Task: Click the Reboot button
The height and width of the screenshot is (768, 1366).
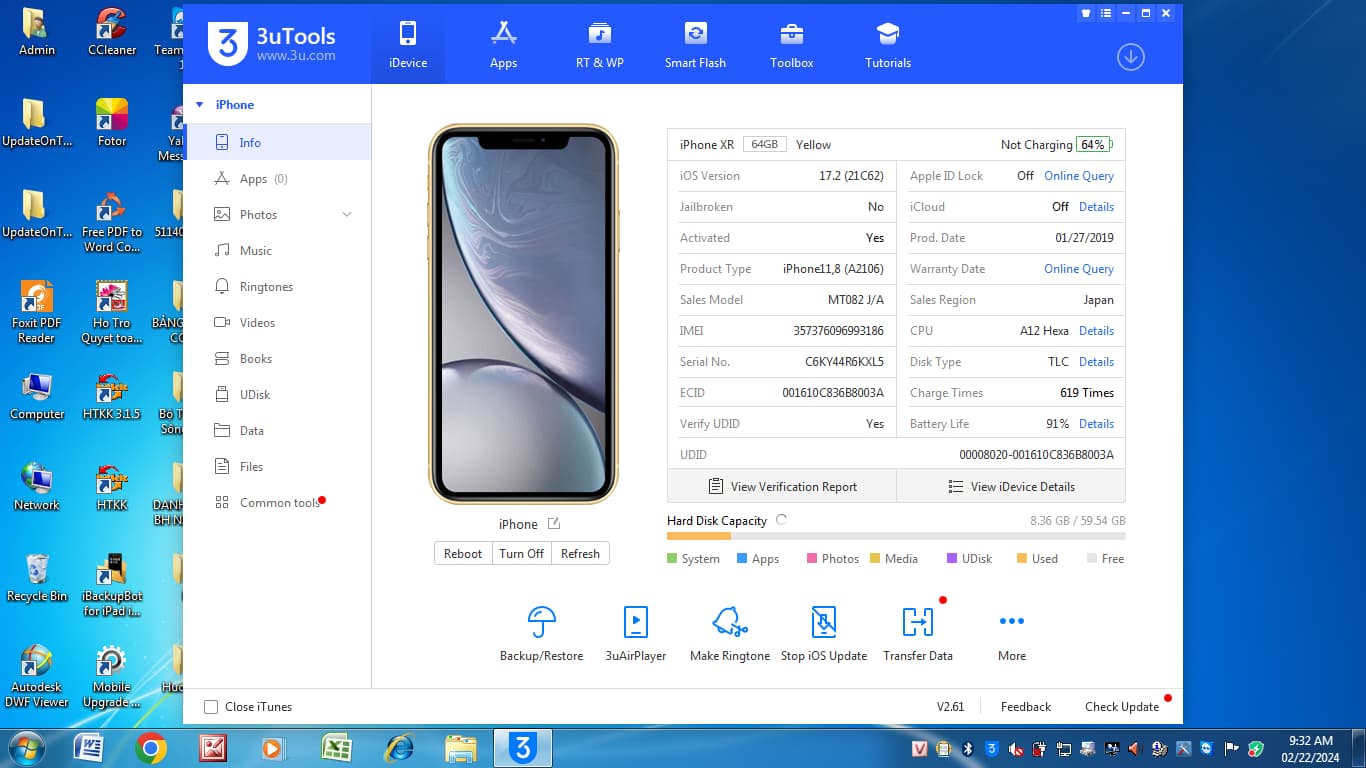Action: 463,553
